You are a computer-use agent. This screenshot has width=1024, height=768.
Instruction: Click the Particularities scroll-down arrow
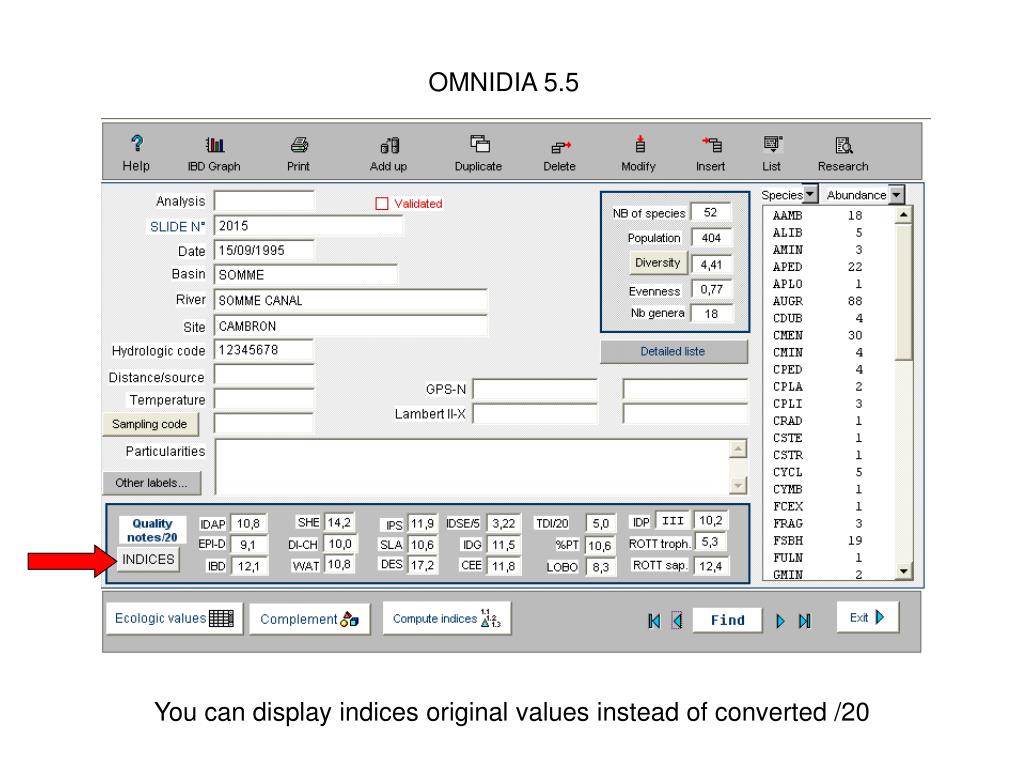point(738,485)
